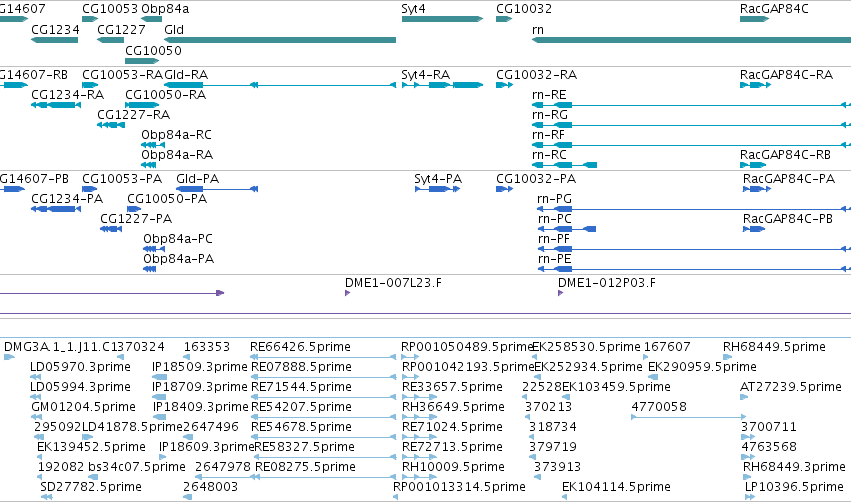
Task: Select the RacGAP84C gene label
Action: [x=774, y=9]
